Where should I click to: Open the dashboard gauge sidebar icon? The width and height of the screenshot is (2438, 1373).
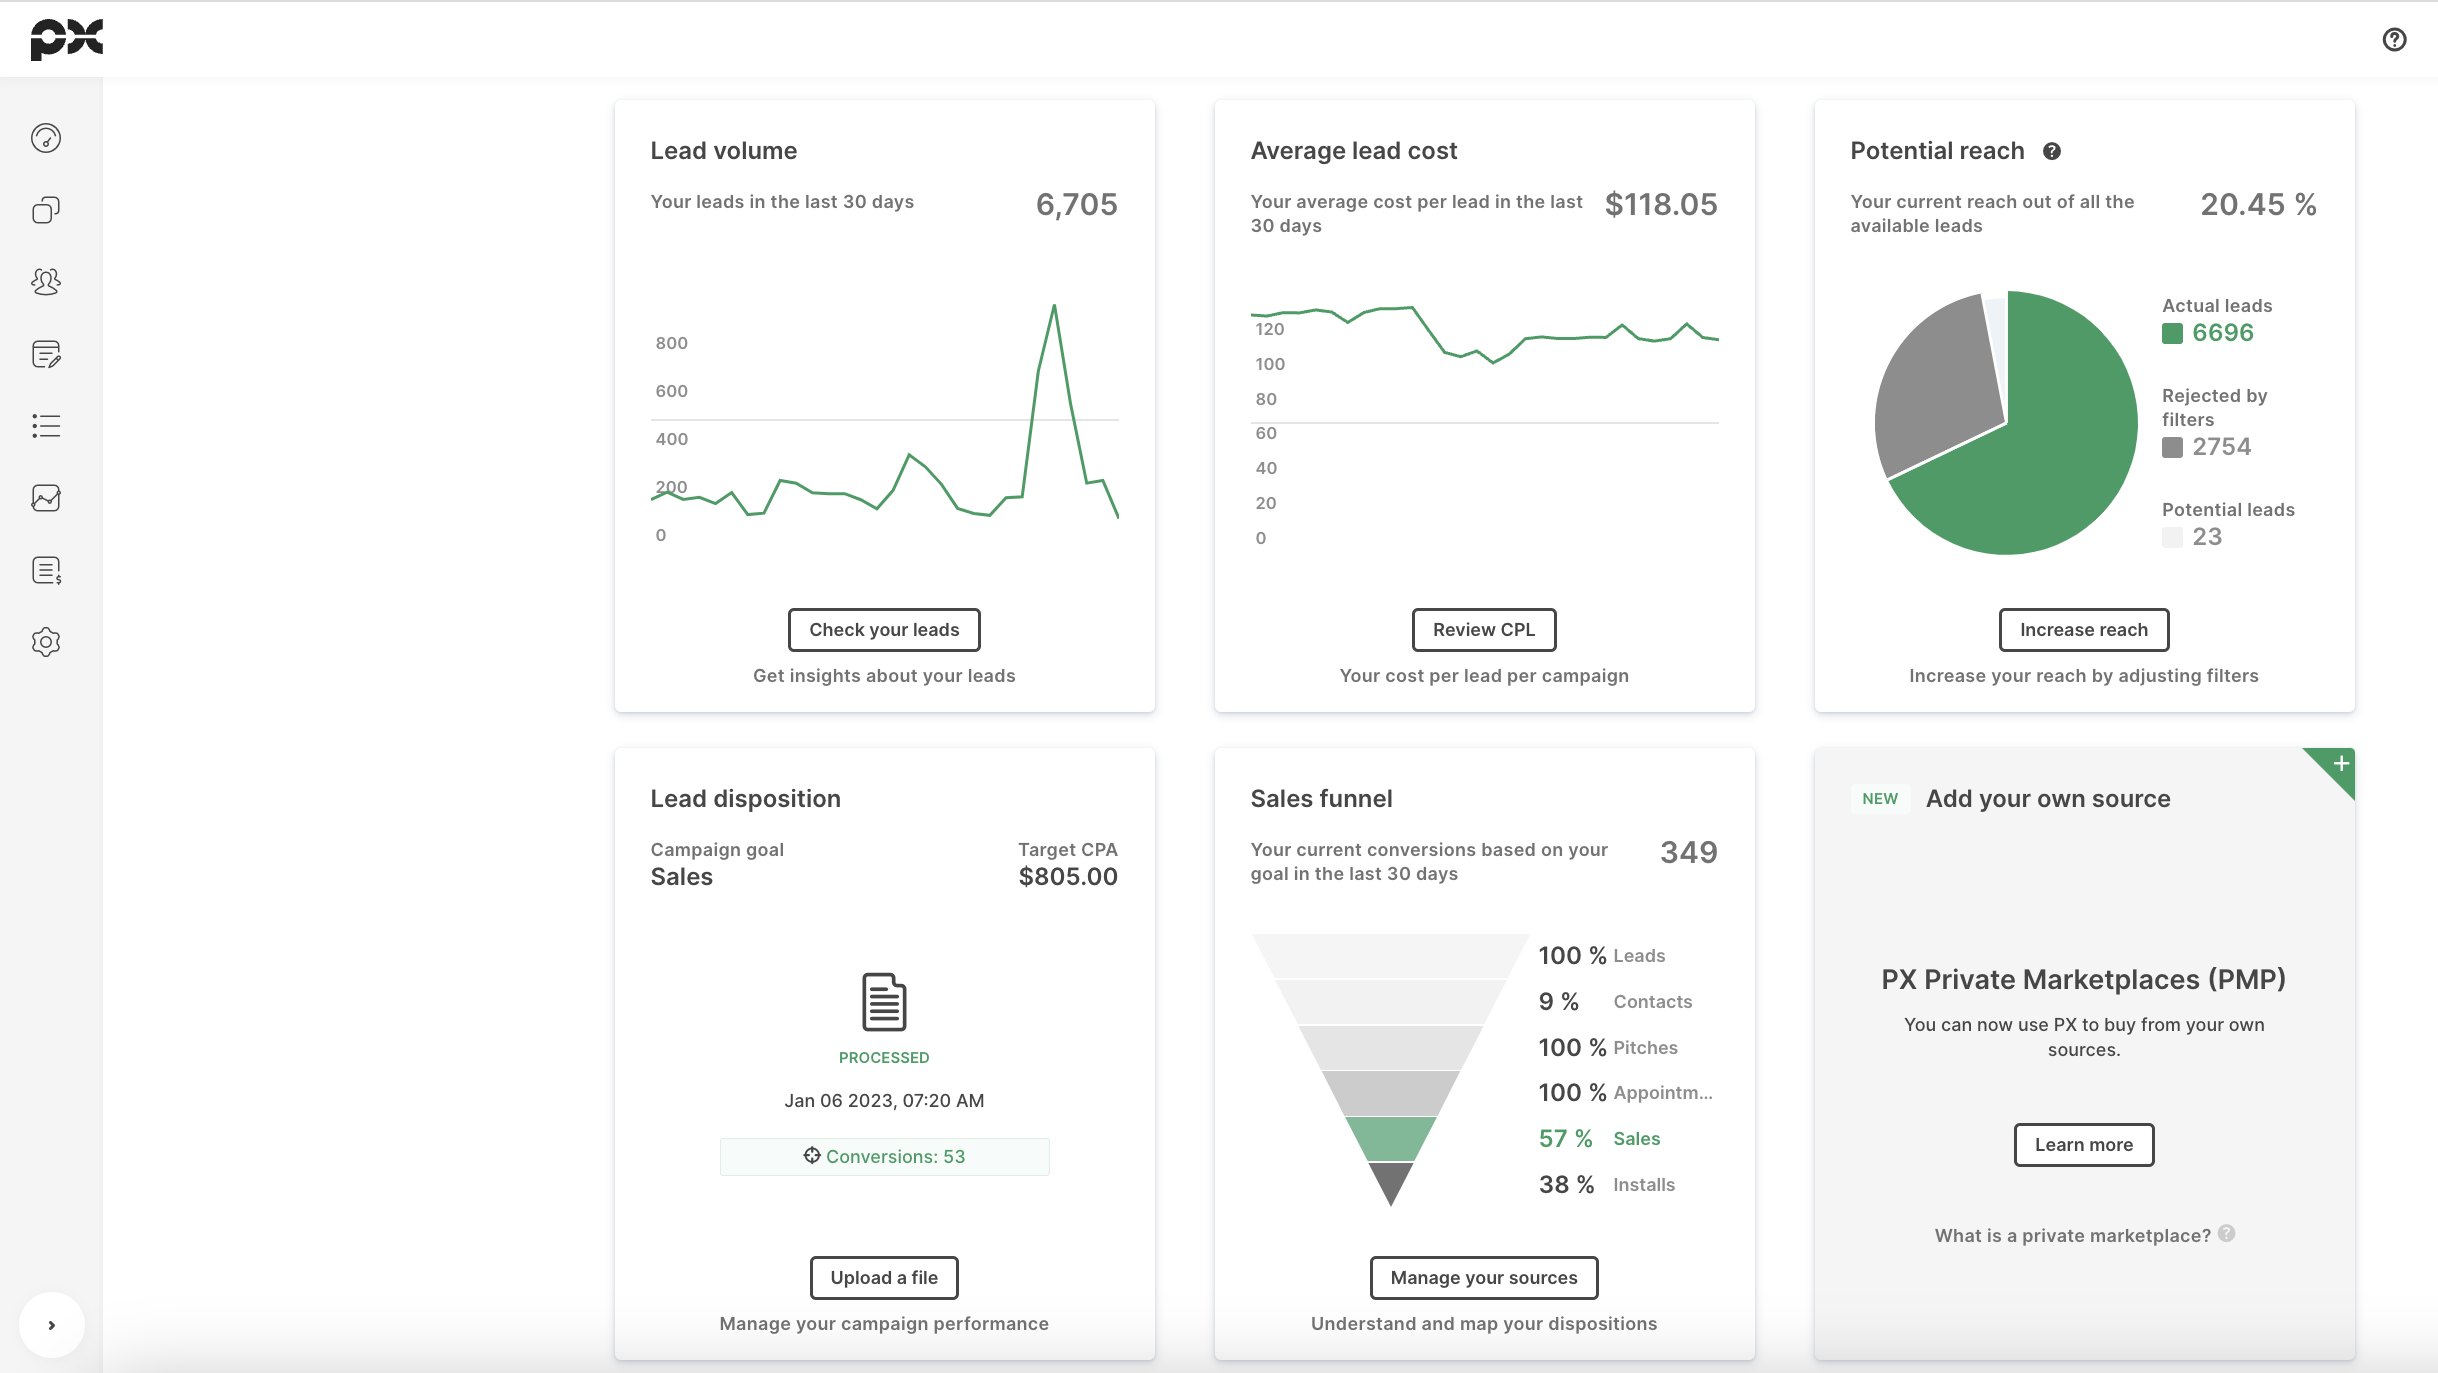click(x=46, y=138)
